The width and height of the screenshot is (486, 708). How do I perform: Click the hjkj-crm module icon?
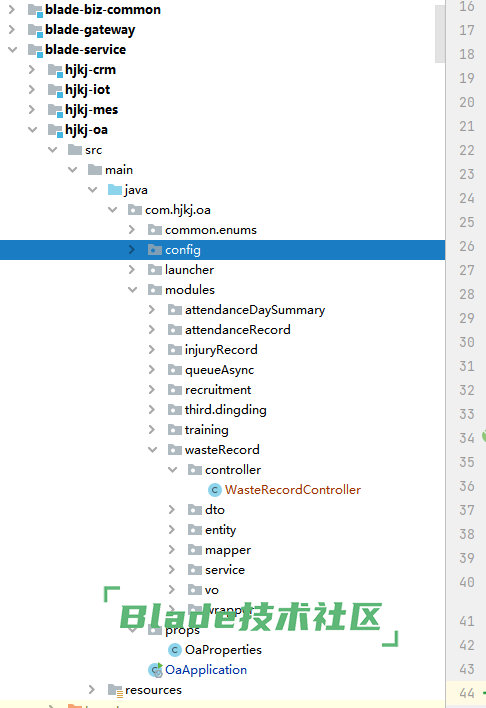pyautogui.click(x=55, y=70)
